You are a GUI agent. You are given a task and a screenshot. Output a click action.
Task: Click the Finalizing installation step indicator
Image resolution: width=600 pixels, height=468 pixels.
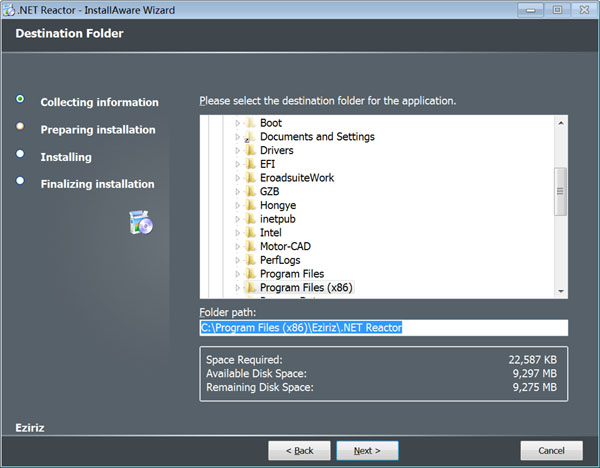20,181
